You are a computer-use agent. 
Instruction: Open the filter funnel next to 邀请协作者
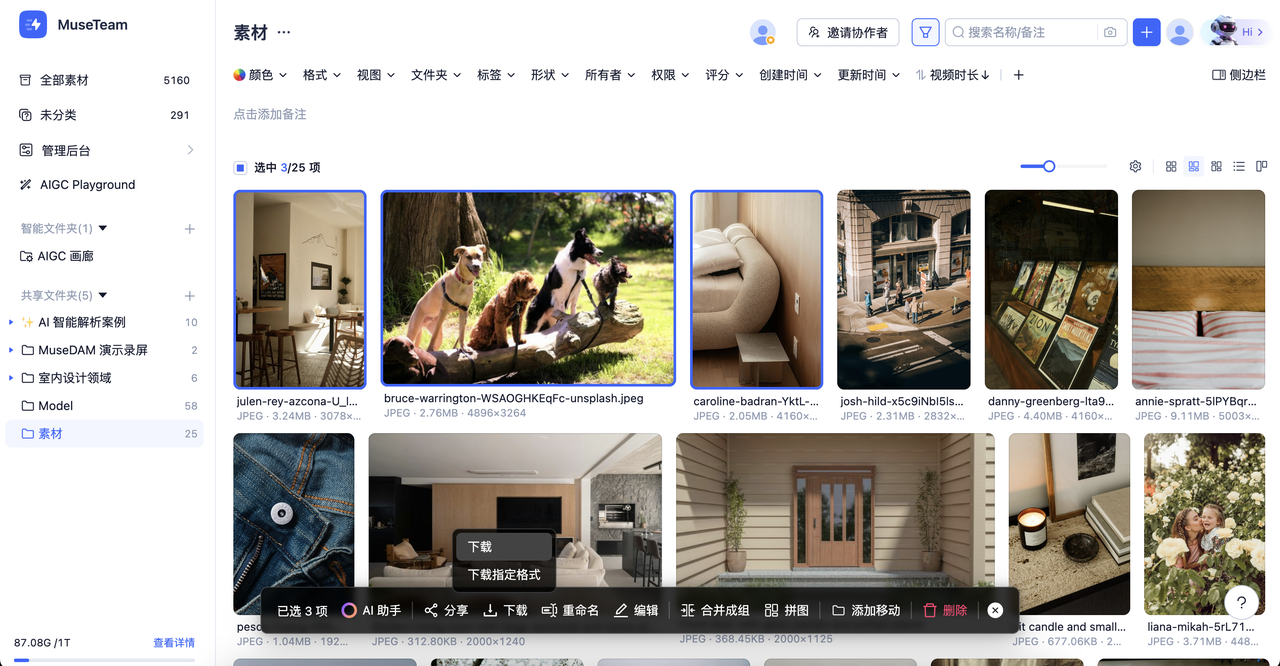[x=924, y=32]
